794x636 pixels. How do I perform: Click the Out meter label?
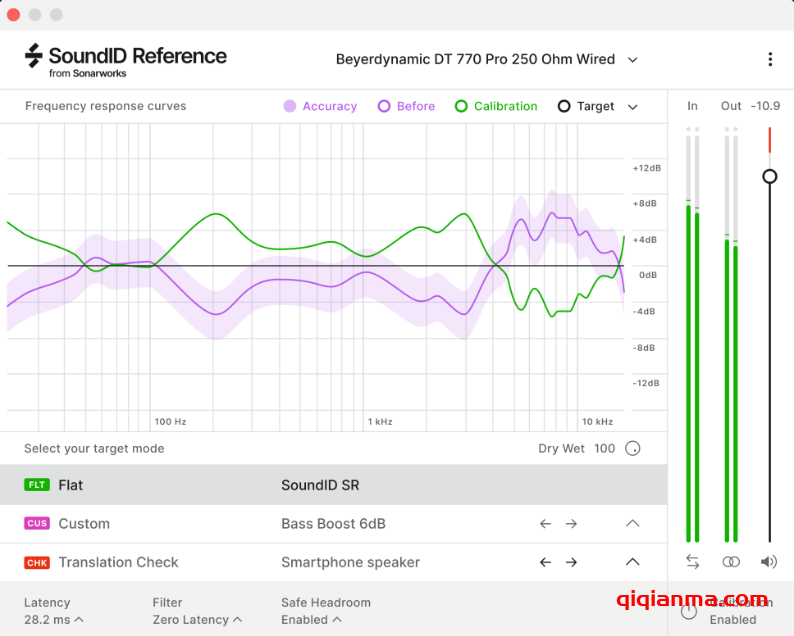[x=731, y=106]
